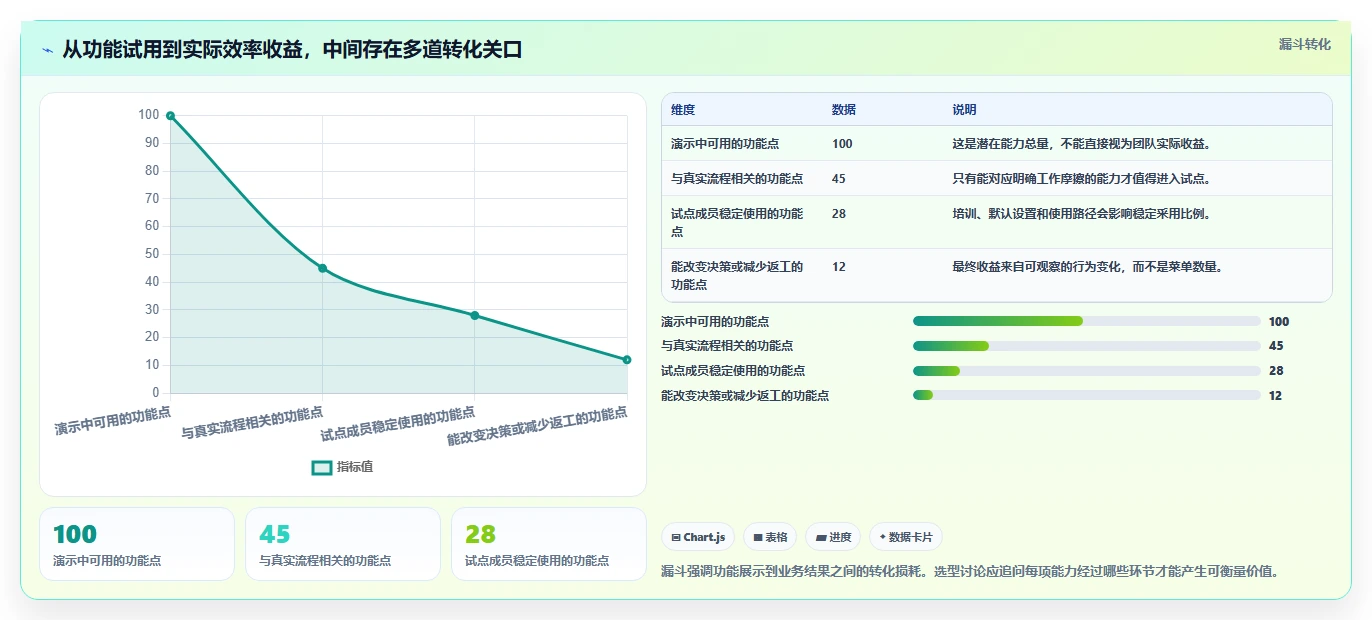Click the chart data point at value 28
The width and height of the screenshot is (1372, 620).
475,315
